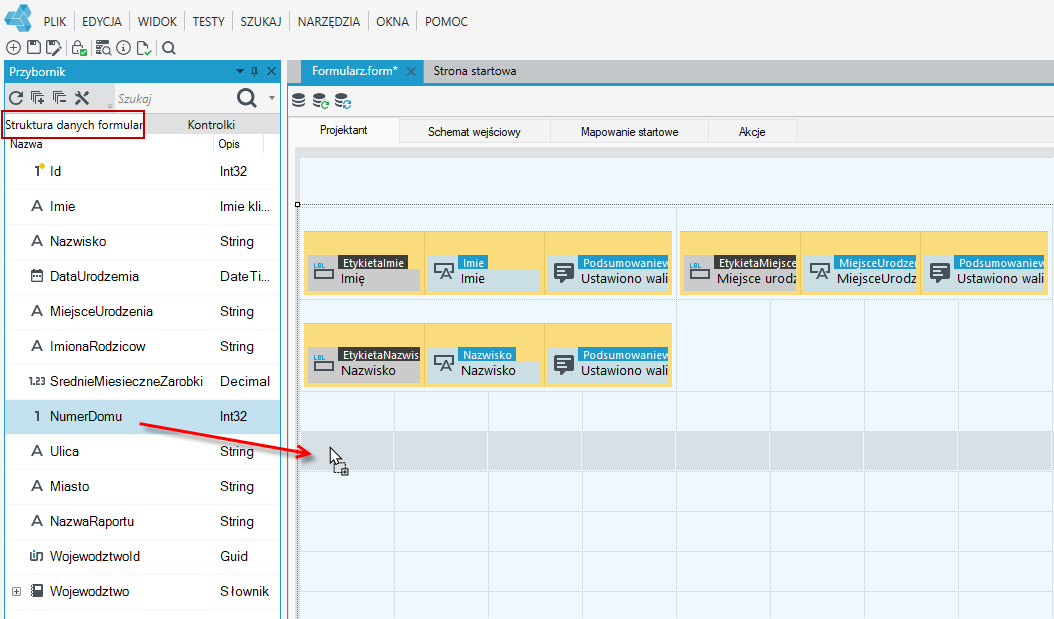Select the WojewodztwoId field row
The image size is (1054, 619).
coord(142,556)
